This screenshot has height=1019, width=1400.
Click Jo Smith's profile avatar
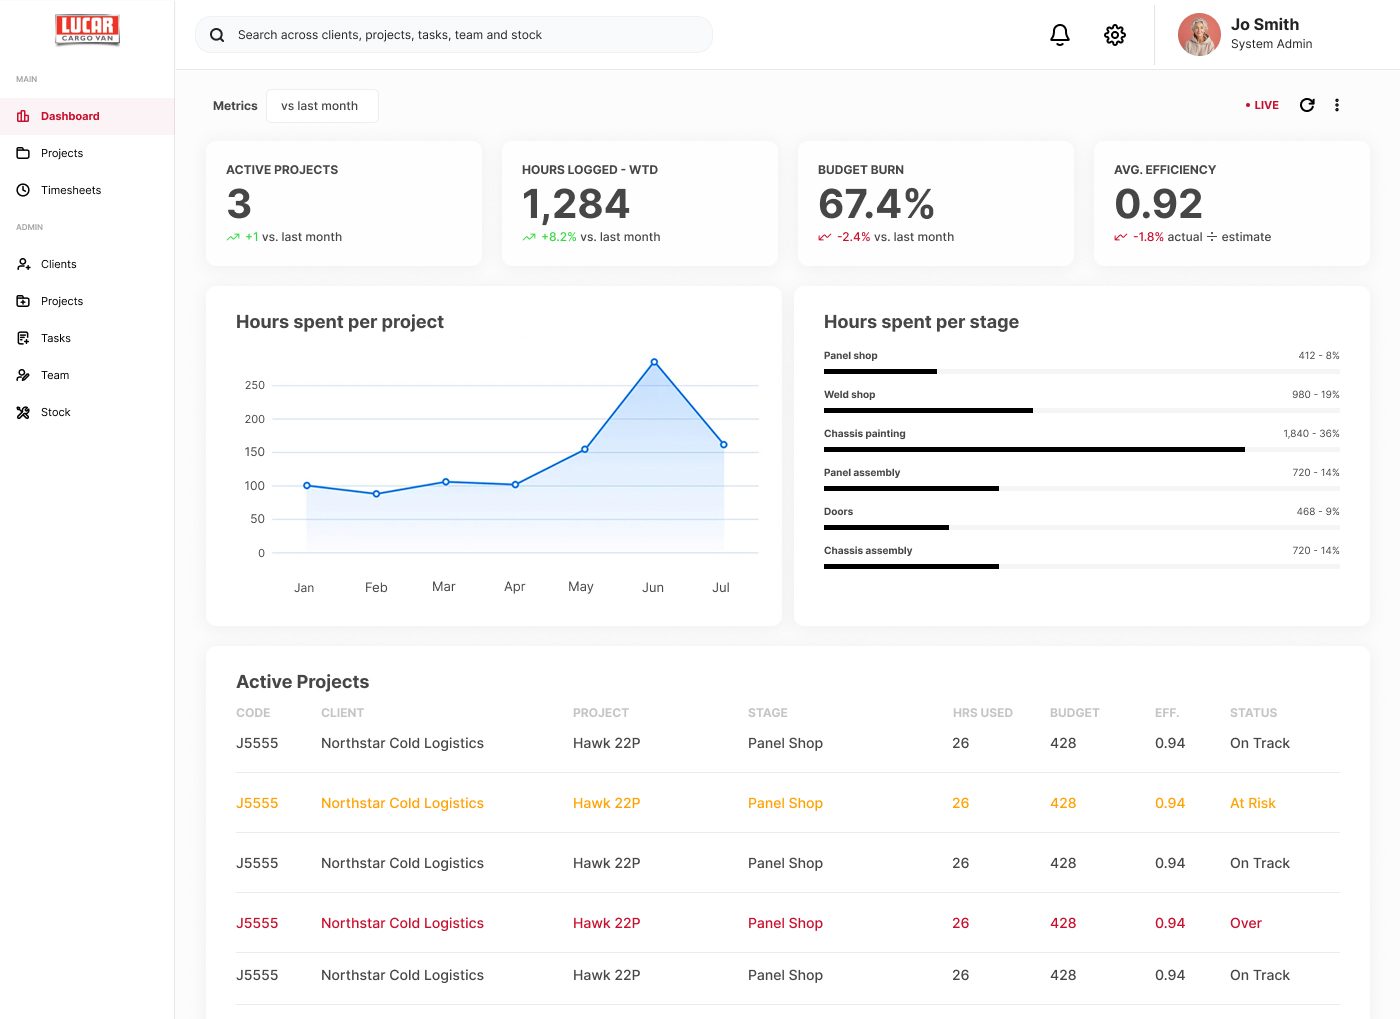tap(1199, 34)
